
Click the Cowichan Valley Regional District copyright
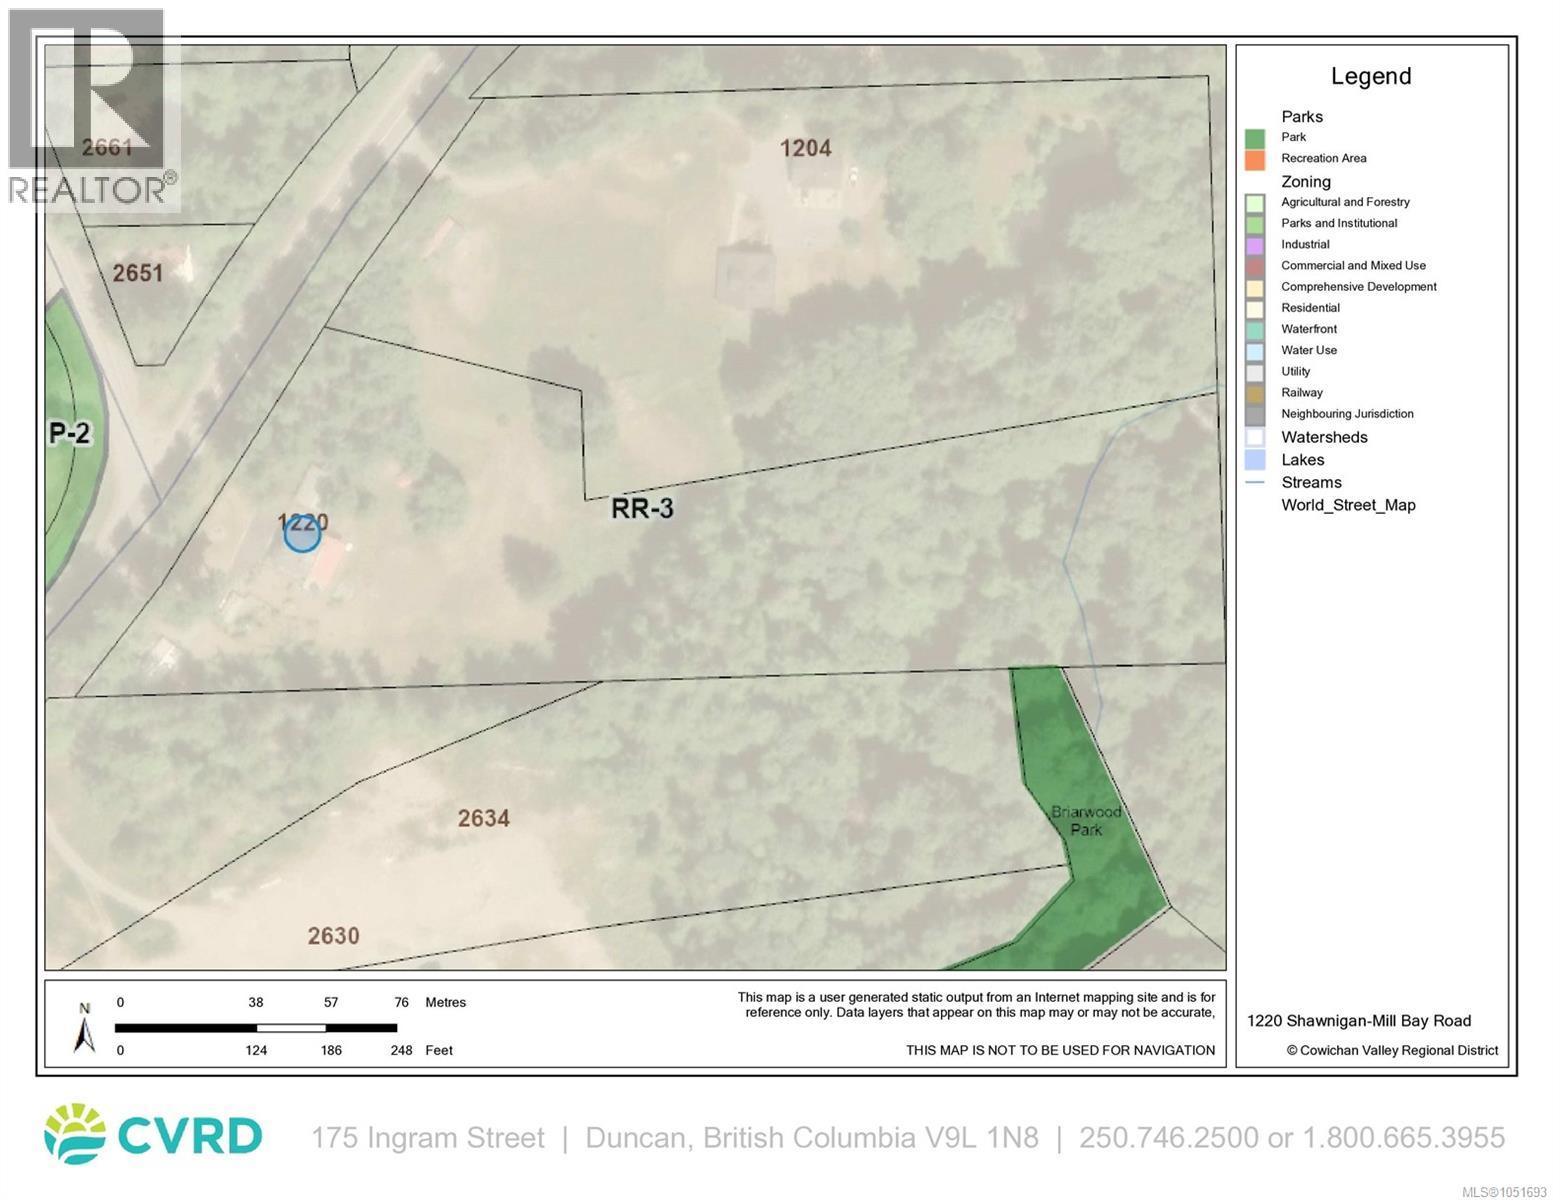pyautogui.click(x=1392, y=1050)
